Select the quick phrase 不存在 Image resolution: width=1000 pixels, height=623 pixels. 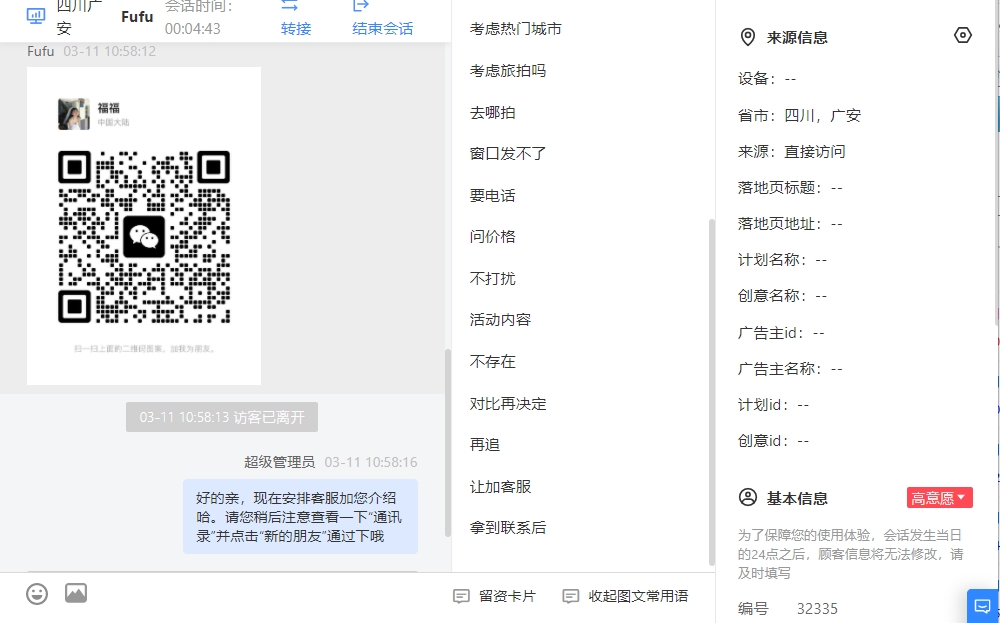(492, 362)
